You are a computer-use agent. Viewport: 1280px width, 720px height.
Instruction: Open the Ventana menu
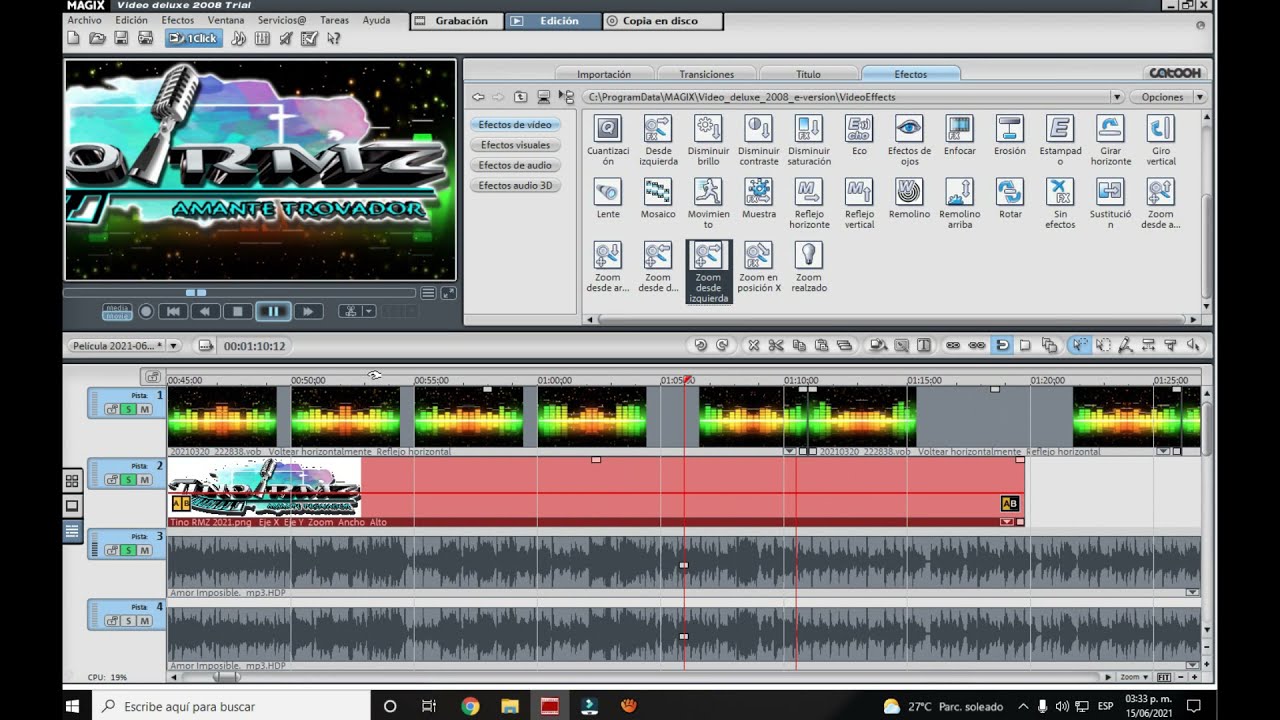click(x=226, y=20)
